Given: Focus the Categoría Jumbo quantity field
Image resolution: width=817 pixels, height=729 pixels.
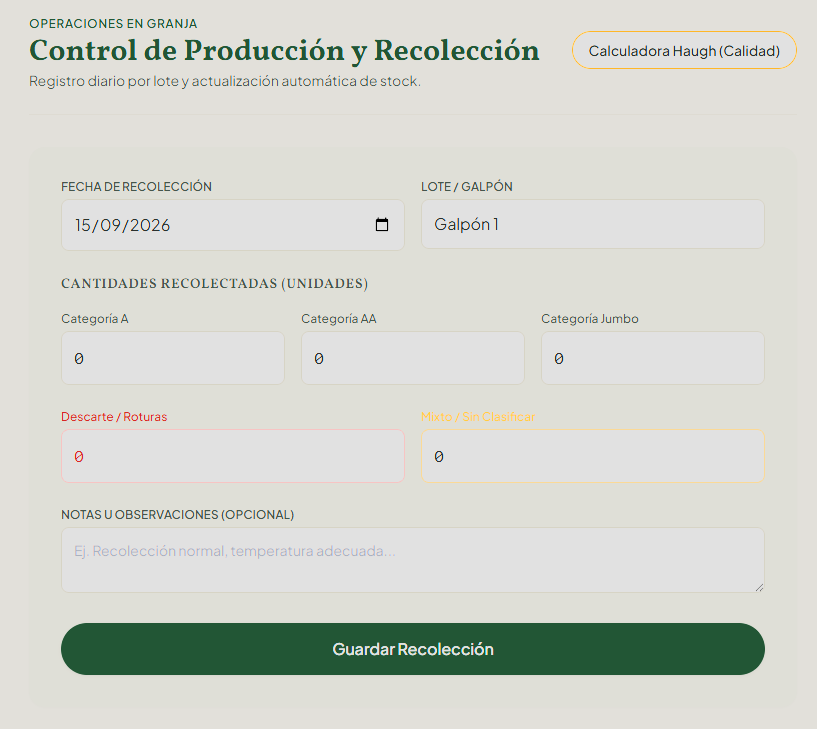Looking at the screenshot, I should point(653,358).
